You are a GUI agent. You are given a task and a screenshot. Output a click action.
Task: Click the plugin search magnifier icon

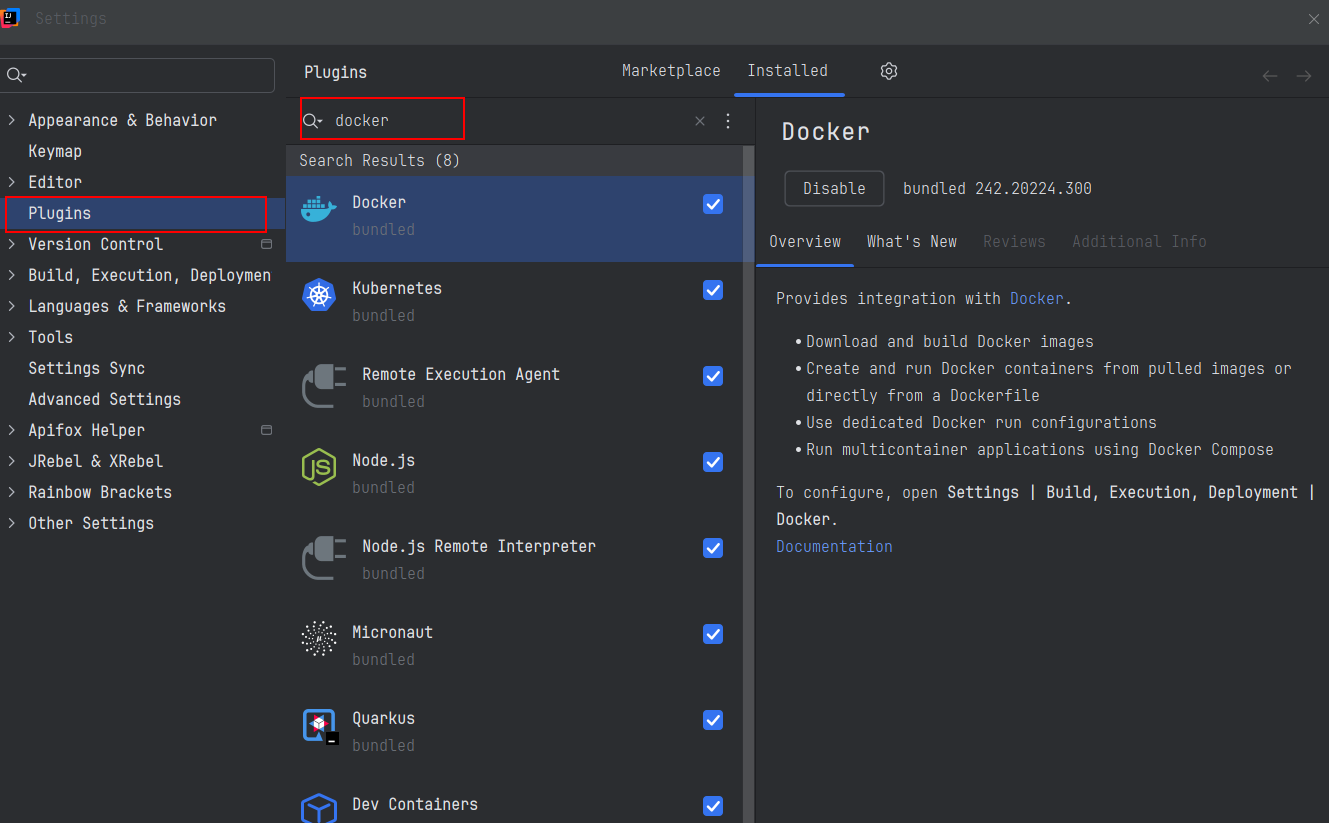(x=312, y=121)
